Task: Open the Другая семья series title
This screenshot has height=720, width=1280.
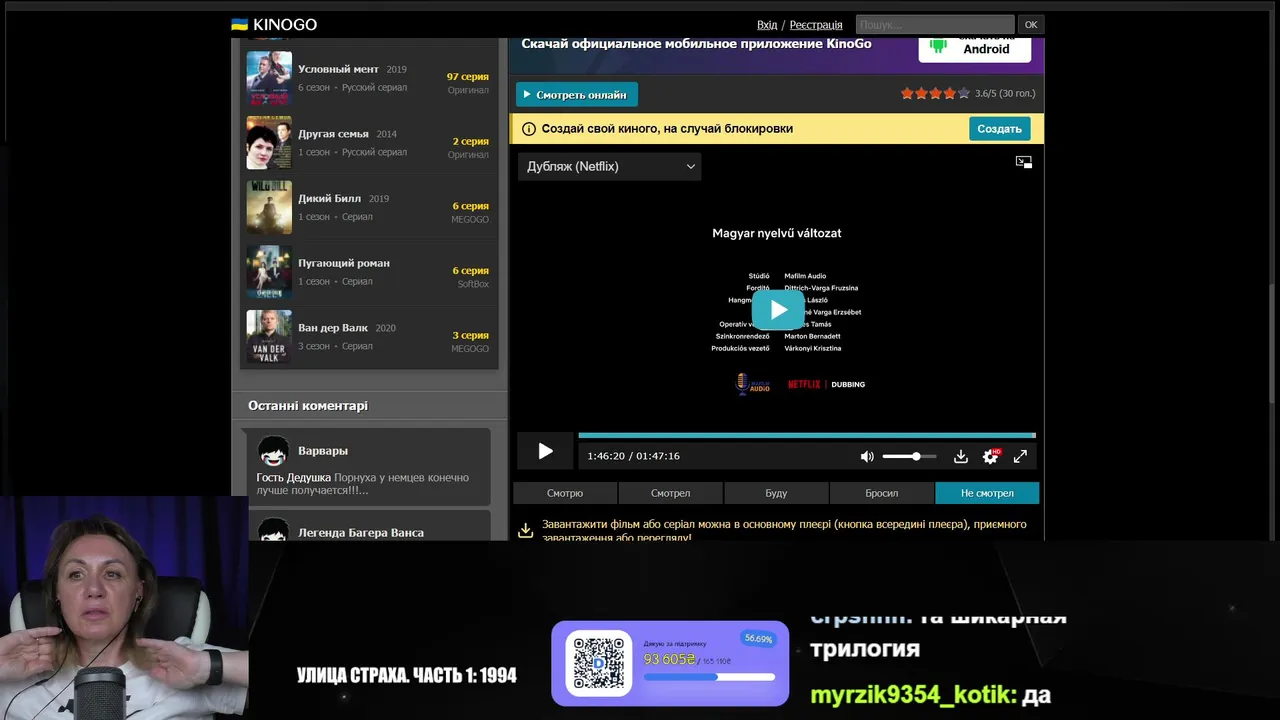Action: (x=333, y=134)
